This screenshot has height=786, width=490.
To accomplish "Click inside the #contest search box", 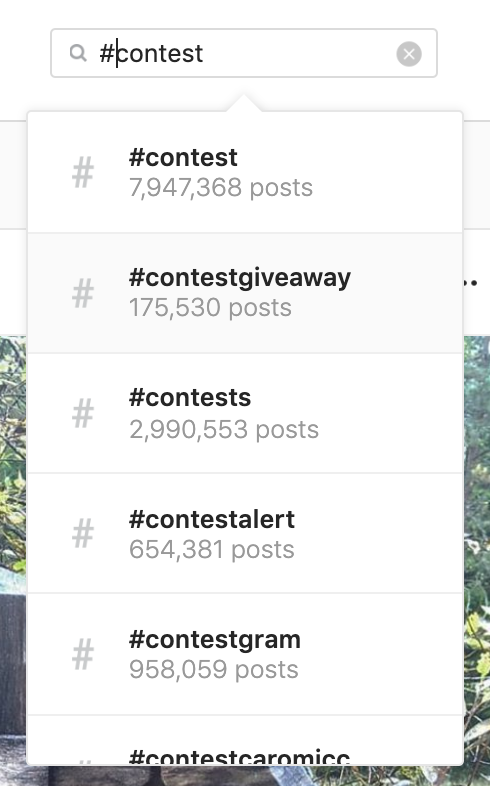I will pos(244,53).
